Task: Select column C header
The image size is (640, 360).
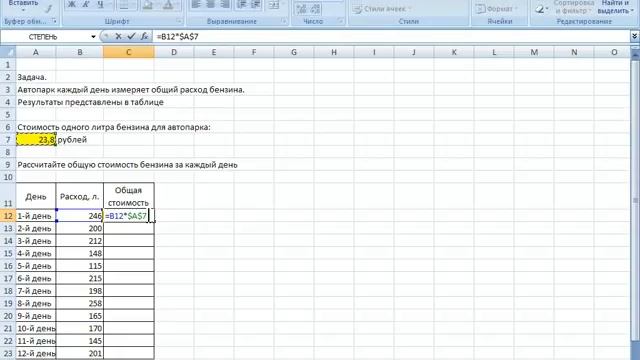Action: (x=129, y=52)
